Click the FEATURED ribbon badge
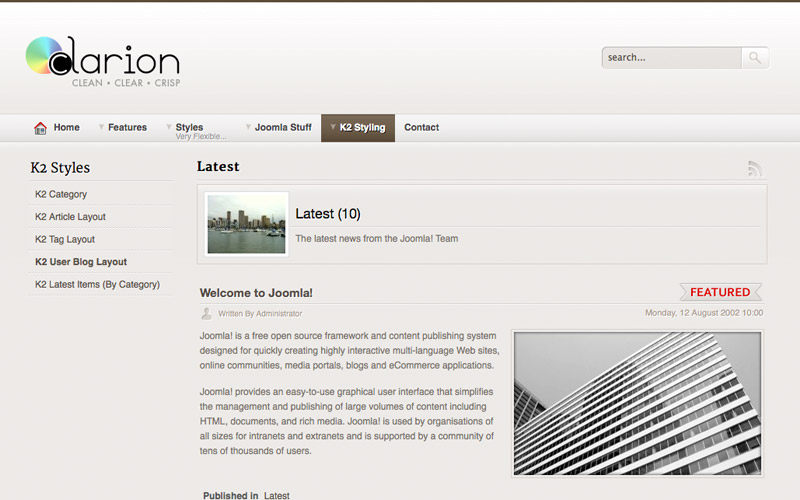The width and height of the screenshot is (800, 500). [x=720, y=292]
